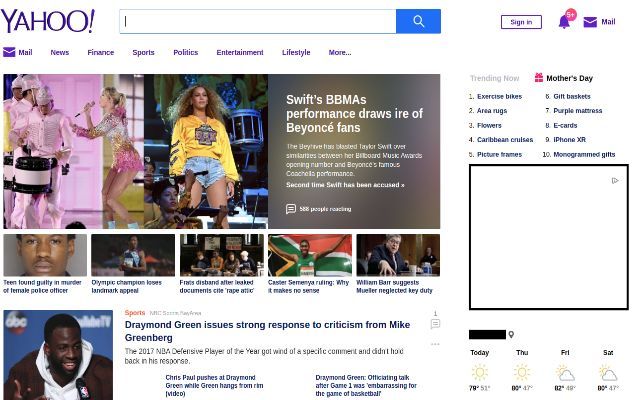The height and width of the screenshot is (400, 635).
Task: Click the Sign in button
Action: pyautogui.click(x=521, y=22)
